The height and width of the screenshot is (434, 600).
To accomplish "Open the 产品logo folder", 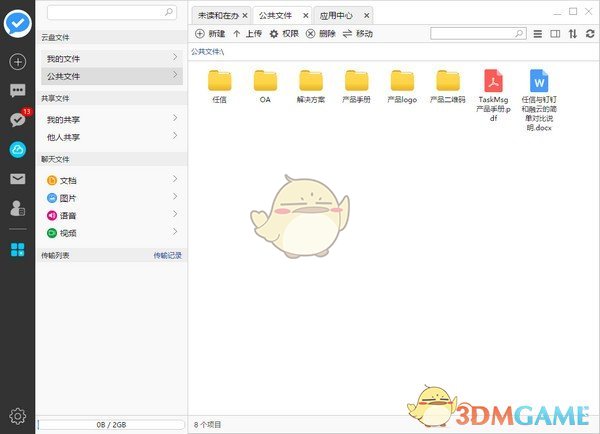I will [402, 86].
